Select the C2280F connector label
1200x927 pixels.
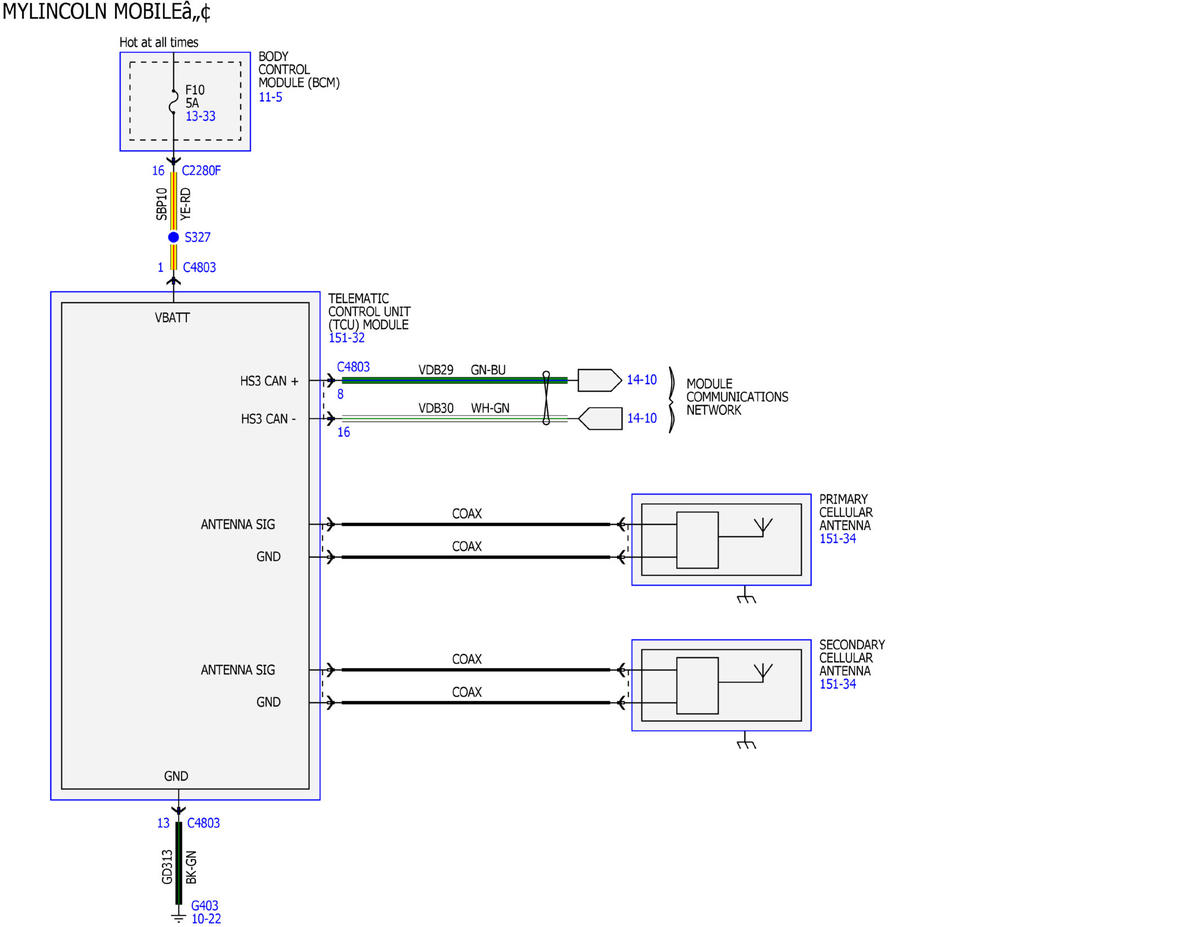[201, 171]
